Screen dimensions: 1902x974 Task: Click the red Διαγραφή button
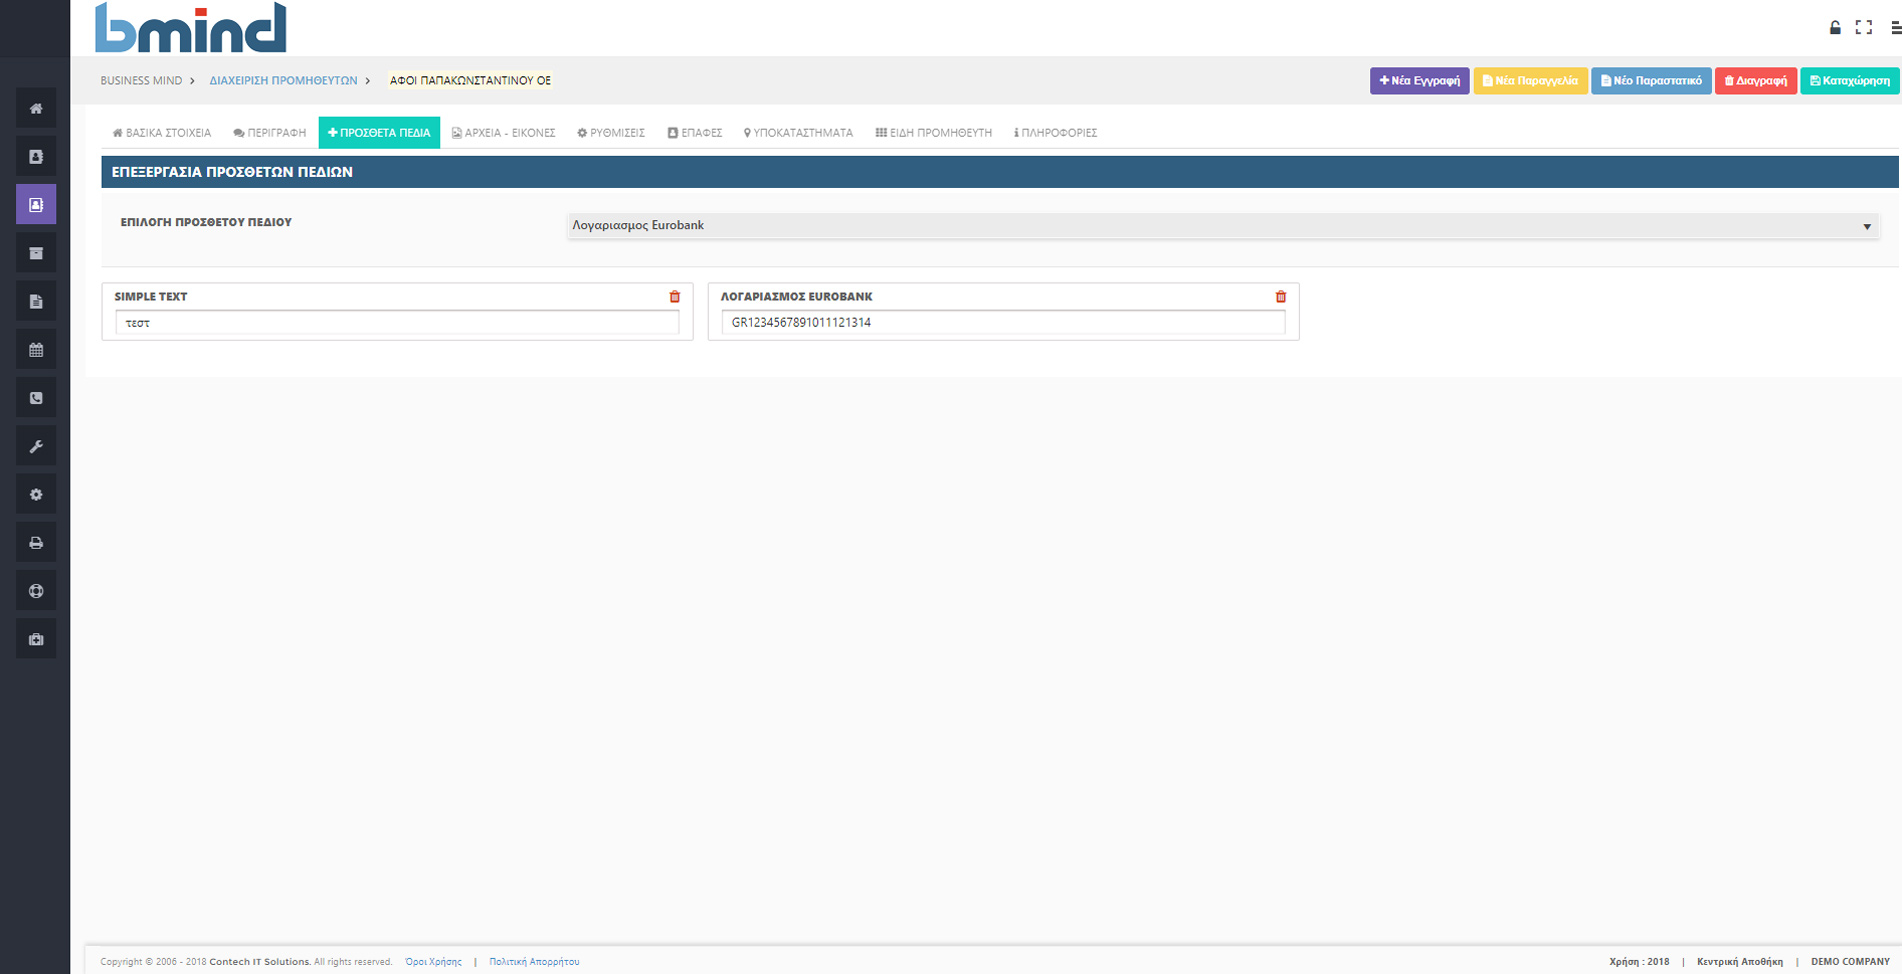point(1756,81)
